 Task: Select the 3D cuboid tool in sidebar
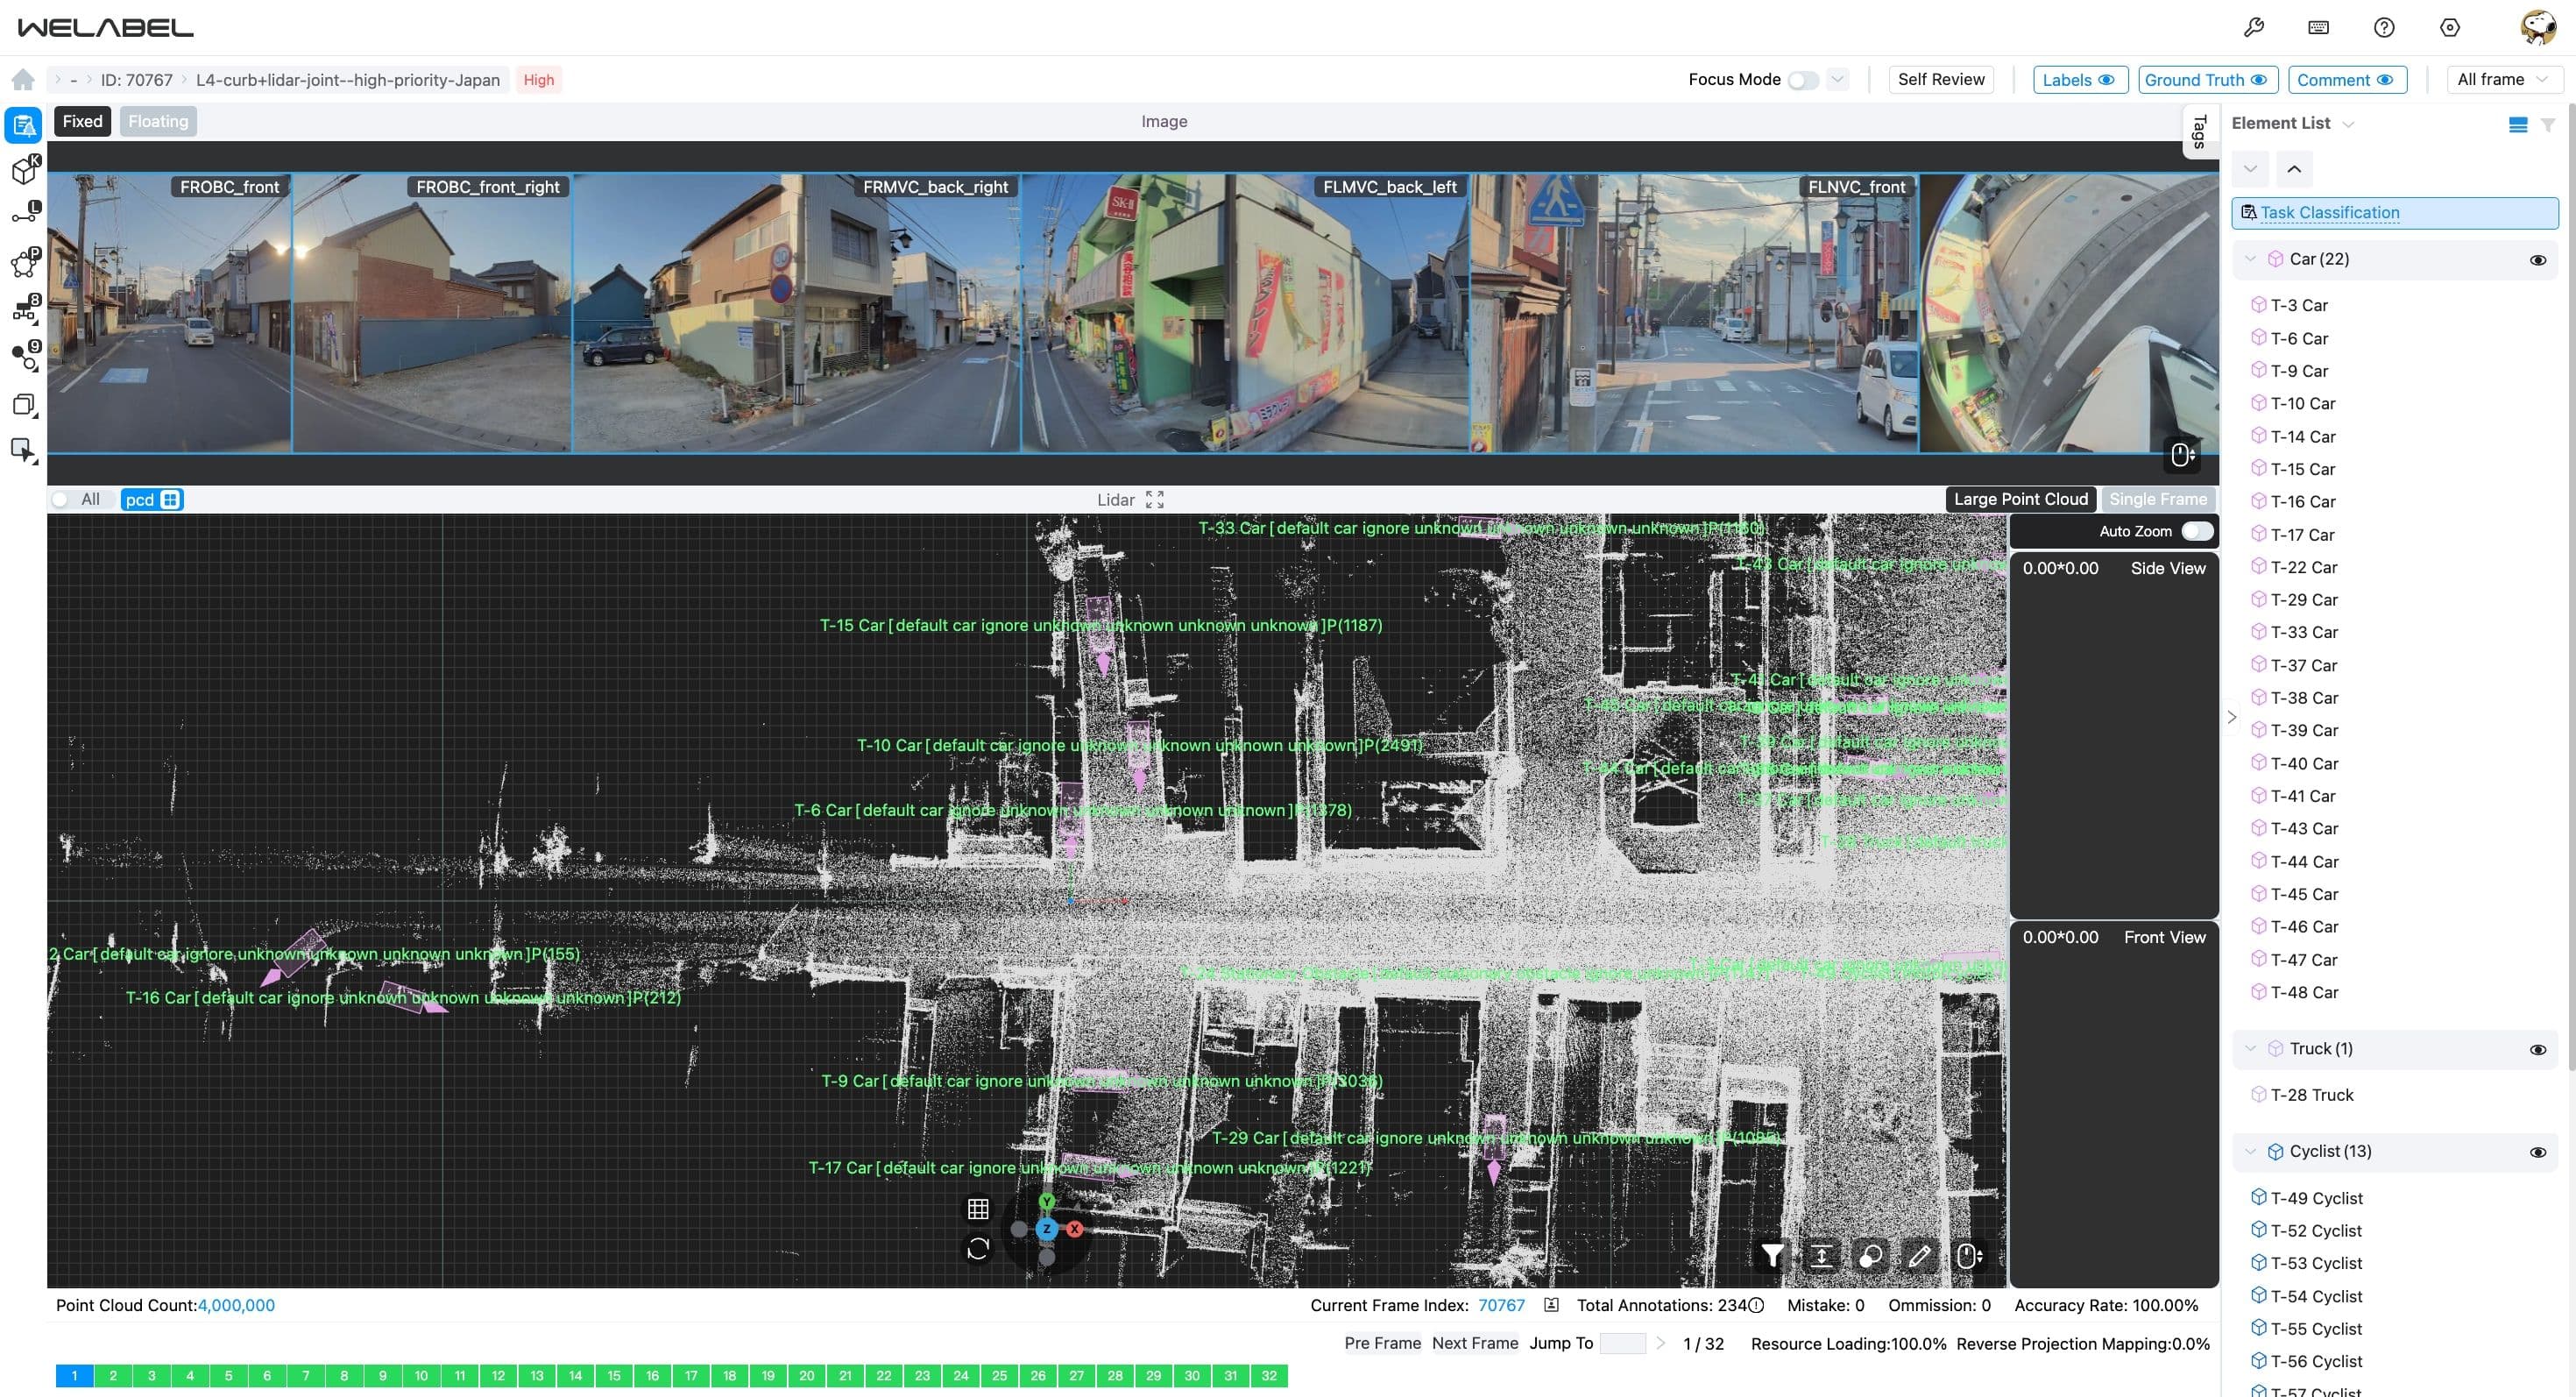tap(25, 171)
